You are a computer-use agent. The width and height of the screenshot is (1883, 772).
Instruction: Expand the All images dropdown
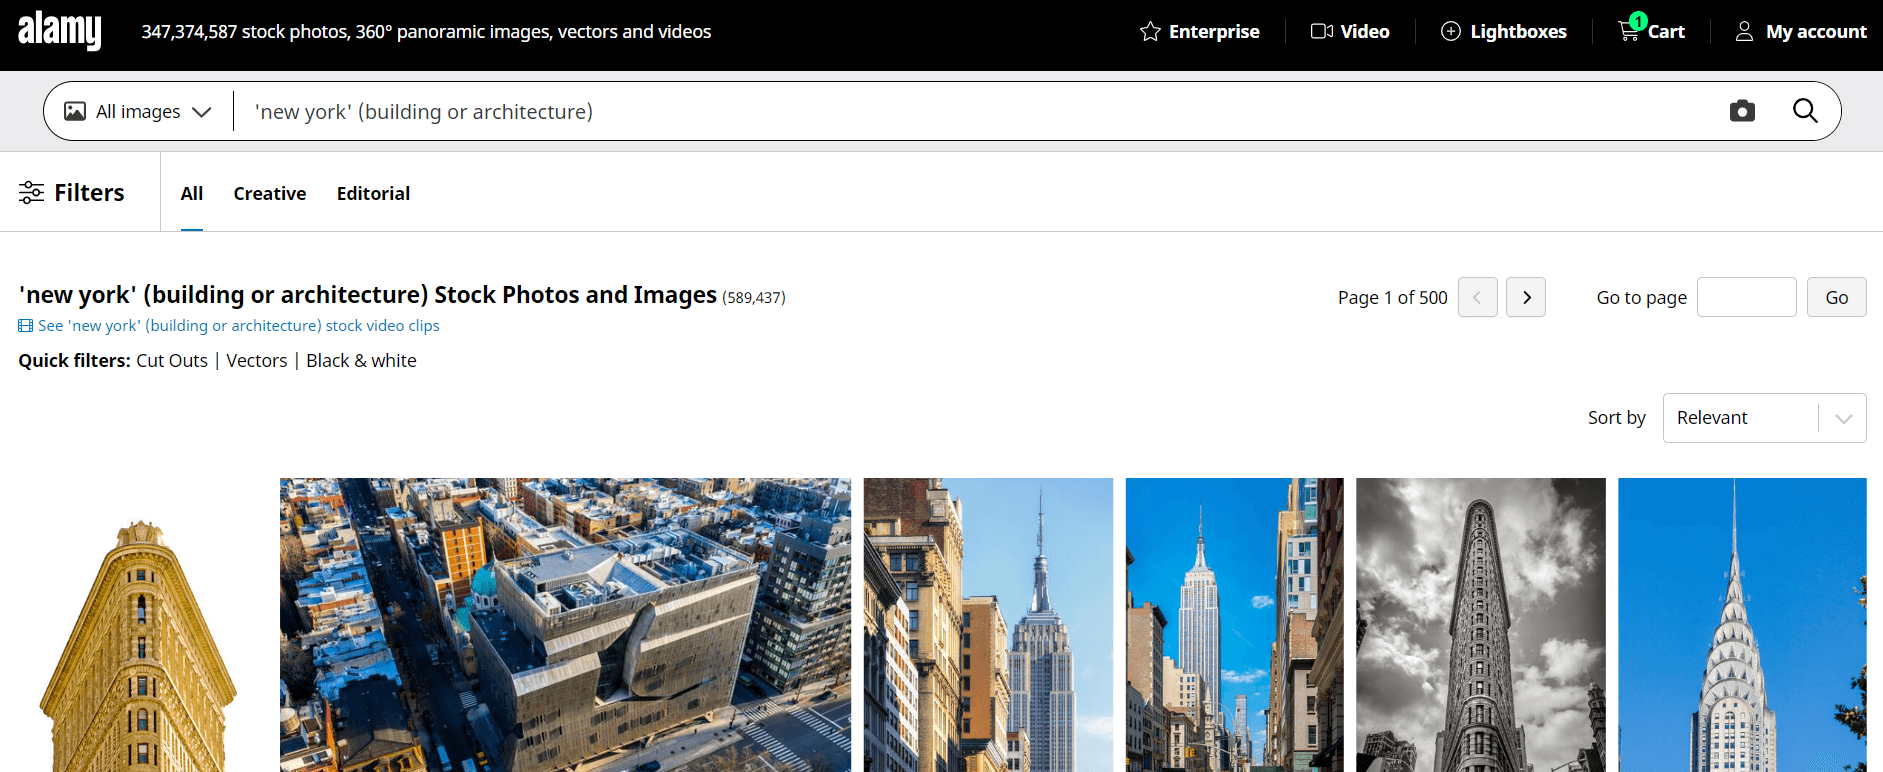[138, 111]
